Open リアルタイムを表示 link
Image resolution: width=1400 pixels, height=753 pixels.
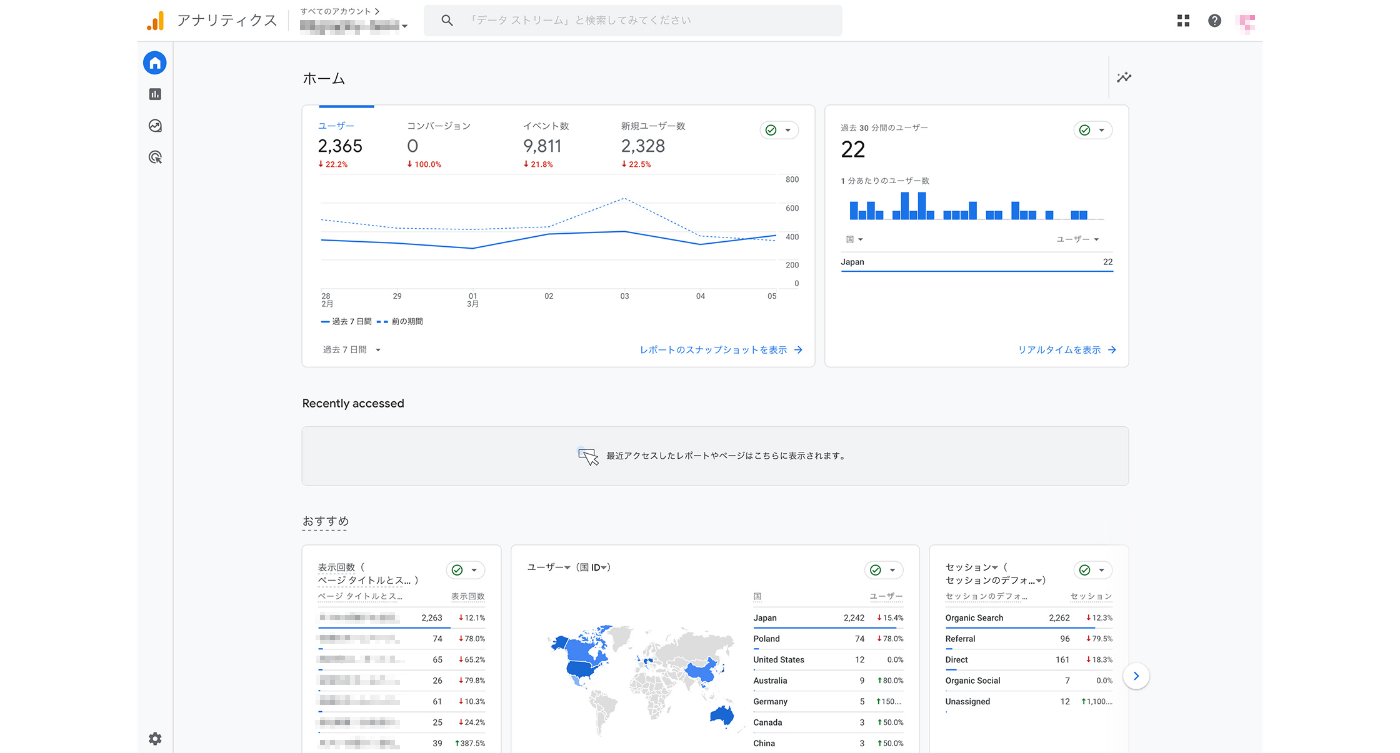point(1066,350)
